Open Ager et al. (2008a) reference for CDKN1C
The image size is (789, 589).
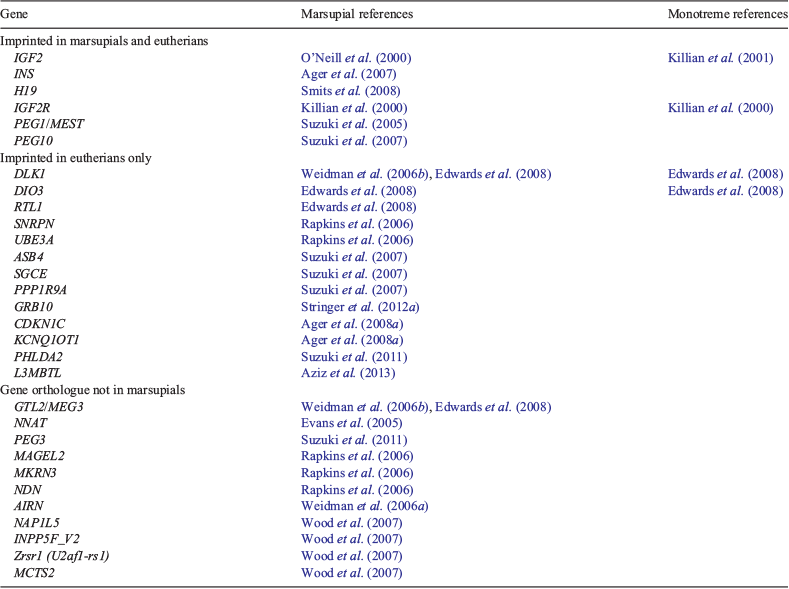(352, 324)
